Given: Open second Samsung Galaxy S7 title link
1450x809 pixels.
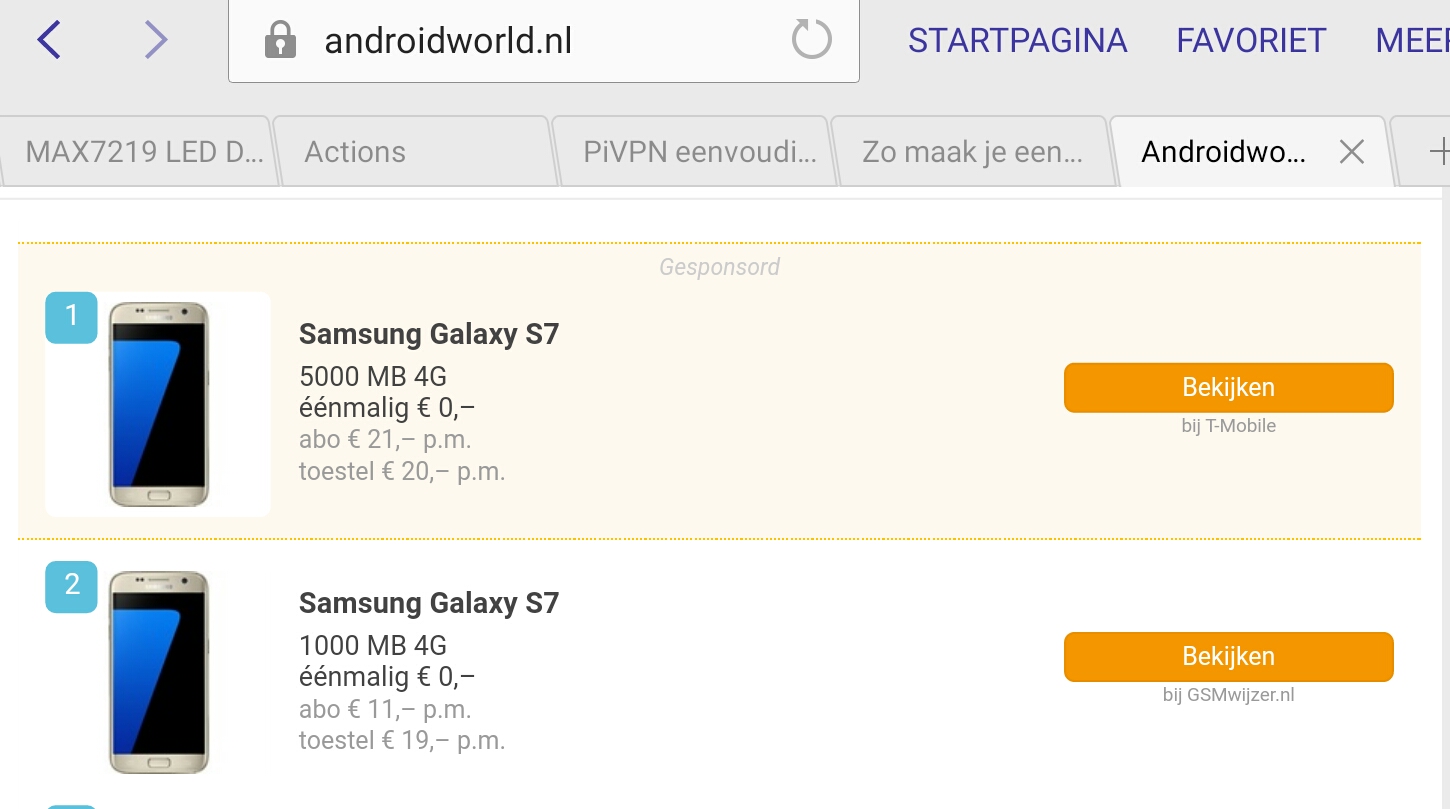Looking at the screenshot, I should pos(428,603).
